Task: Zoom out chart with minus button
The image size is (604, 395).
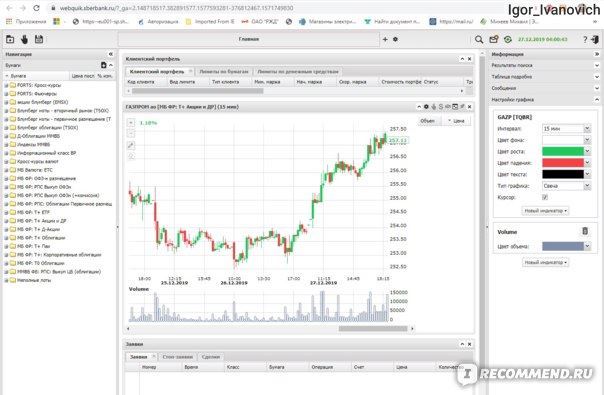Action: pyautogui.click(x=131, y=134)
